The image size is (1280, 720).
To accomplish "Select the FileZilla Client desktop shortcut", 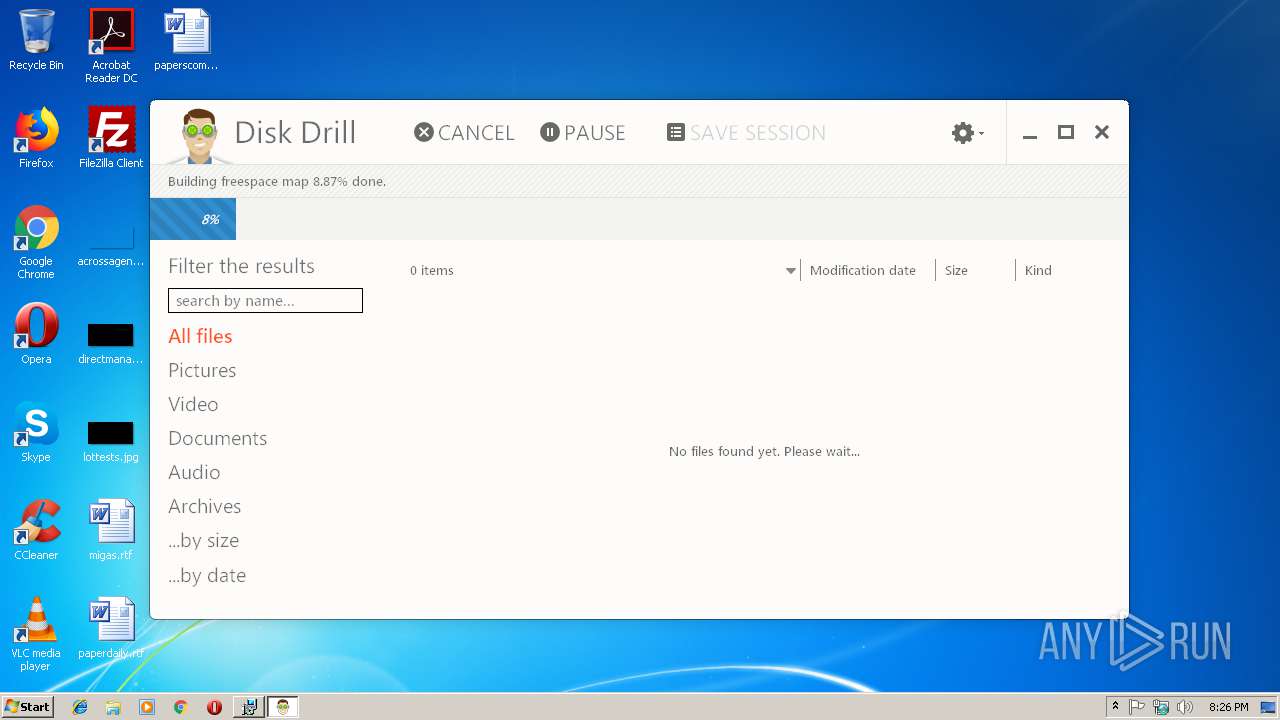I will [x=111, y=138].
